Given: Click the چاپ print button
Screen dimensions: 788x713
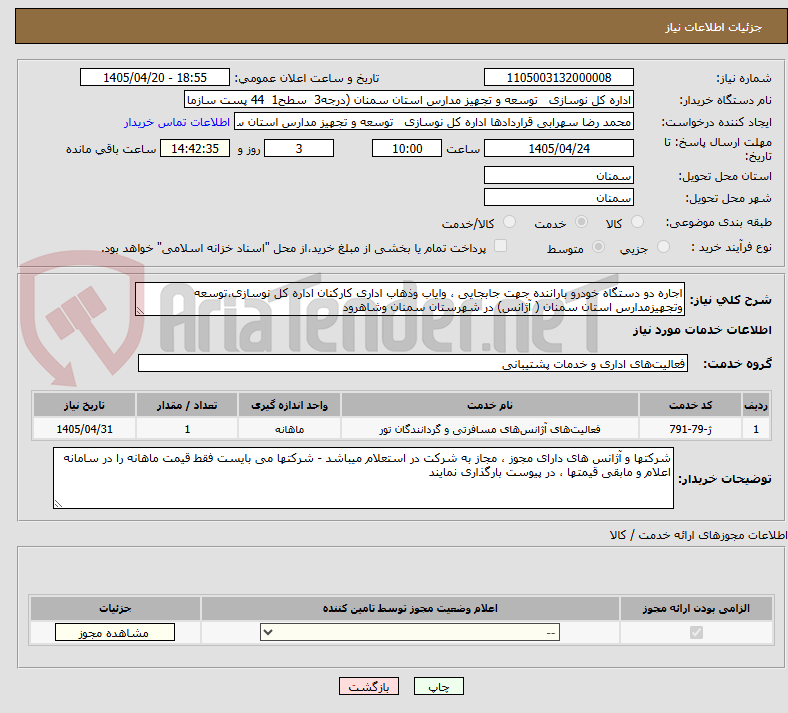Looking at the screenshot, I should click(x=439, y=687).
